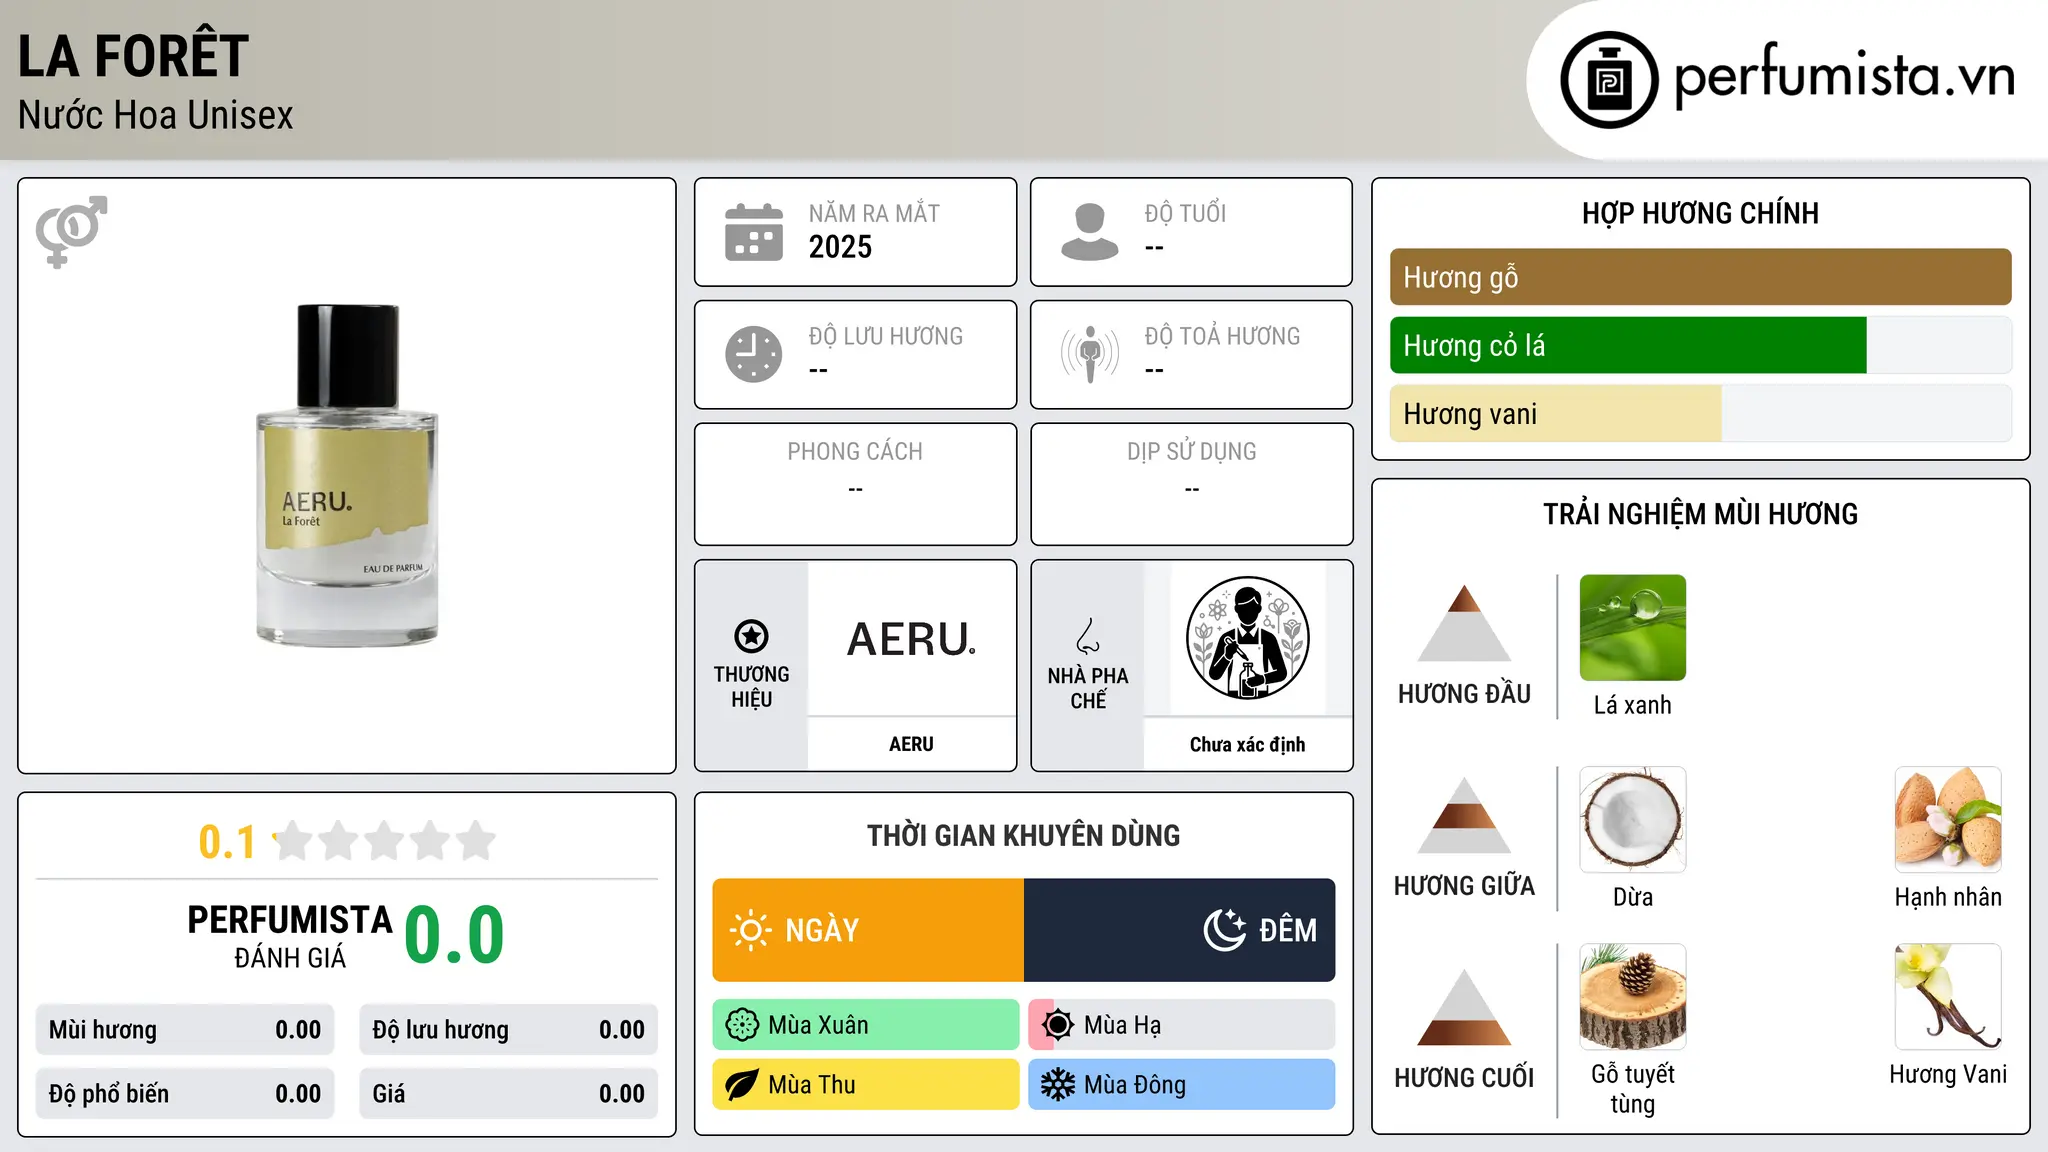Click the Hương vani accord bar

(1700, 413)
